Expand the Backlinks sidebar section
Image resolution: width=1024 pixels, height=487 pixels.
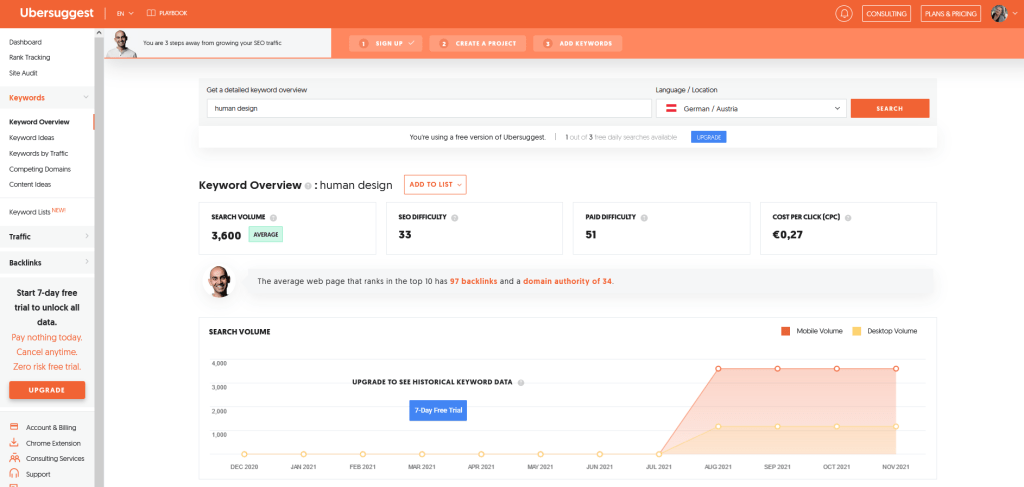86,262
